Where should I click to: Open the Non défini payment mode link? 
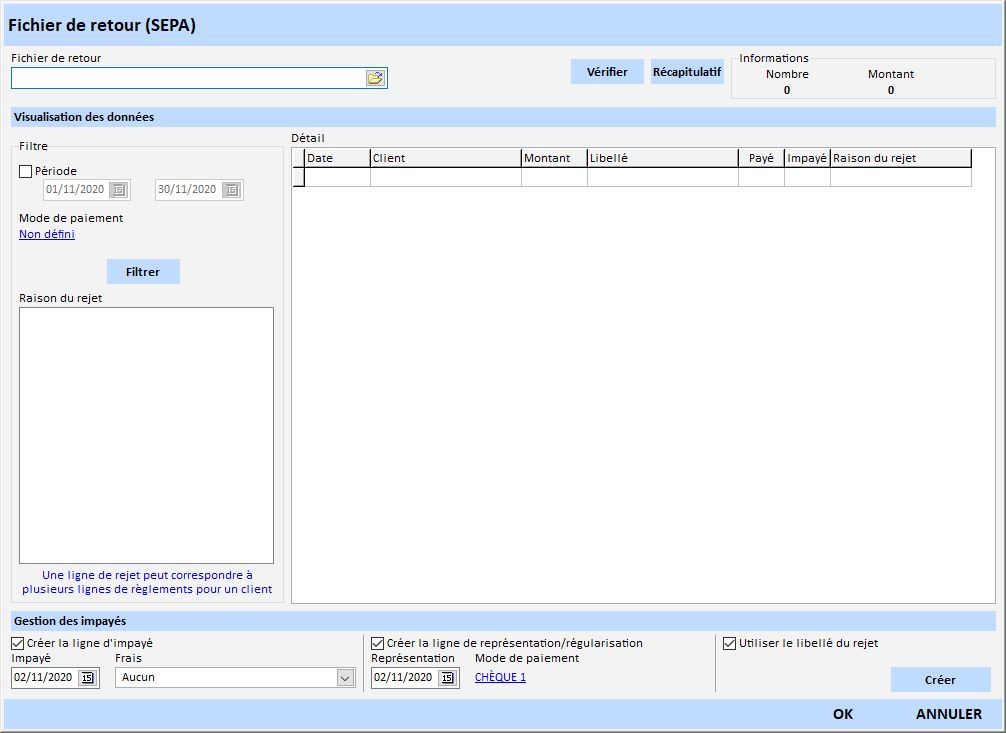[x=47, y=235]
